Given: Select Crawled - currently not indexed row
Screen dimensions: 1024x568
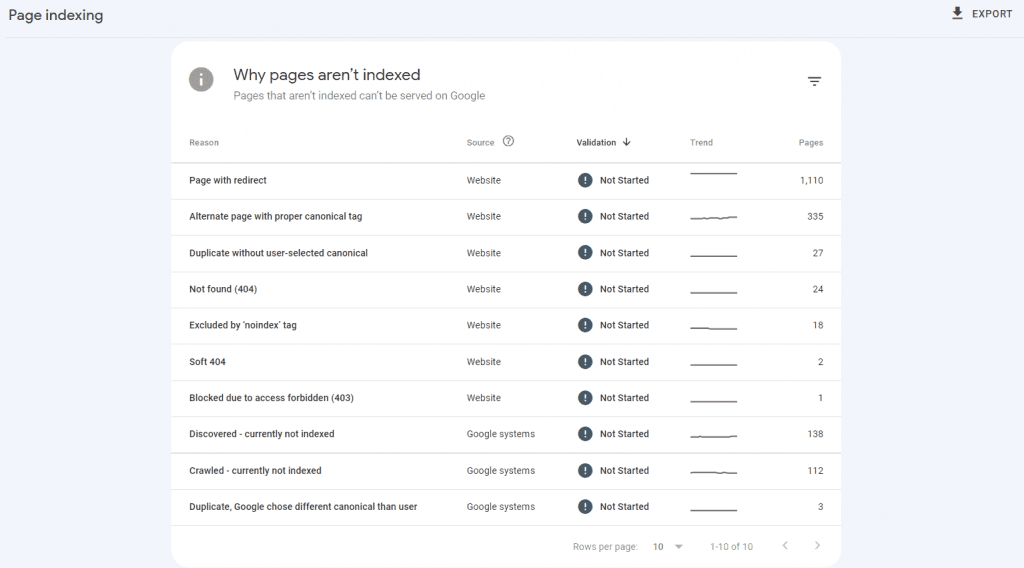Looking at the screenshot, I should point(255,471).
